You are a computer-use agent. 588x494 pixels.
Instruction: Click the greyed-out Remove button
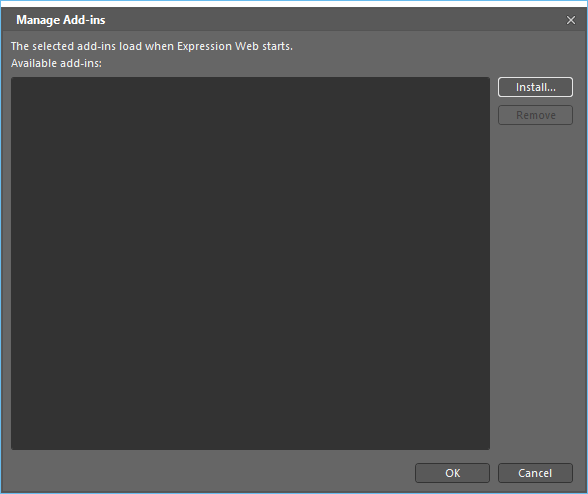535,115
